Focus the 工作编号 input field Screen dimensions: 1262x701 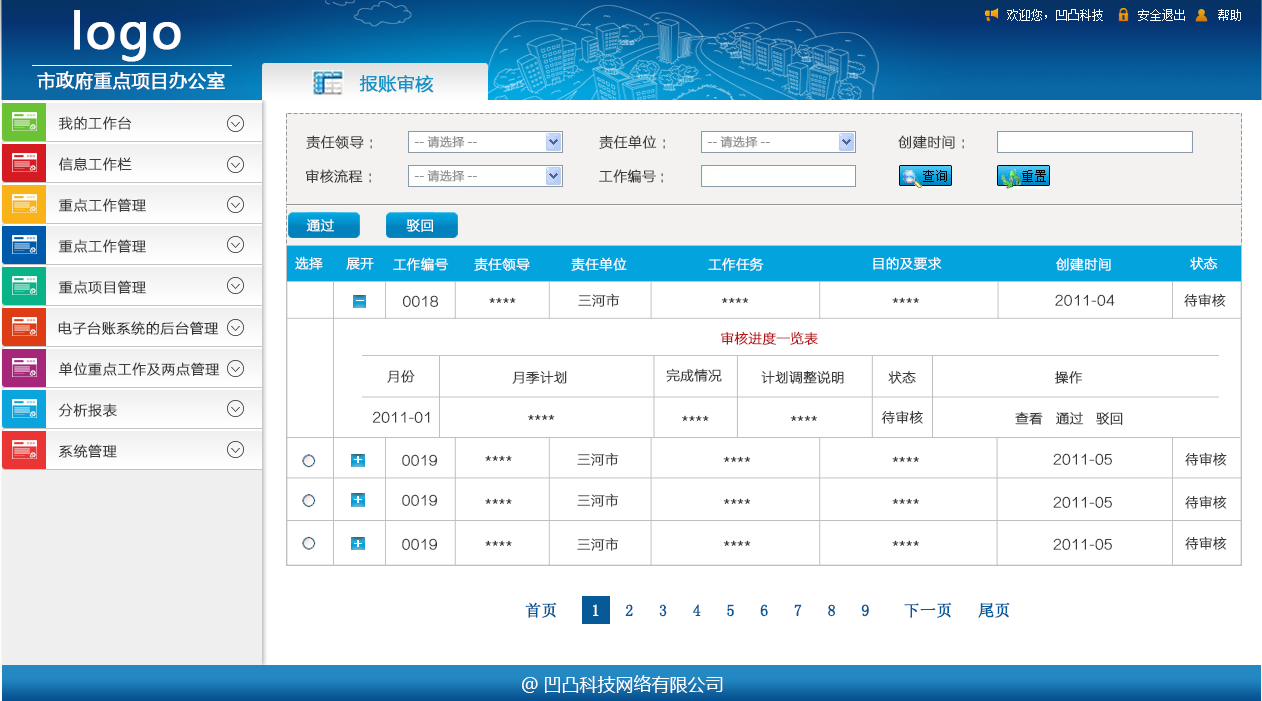tap(778, 176)
